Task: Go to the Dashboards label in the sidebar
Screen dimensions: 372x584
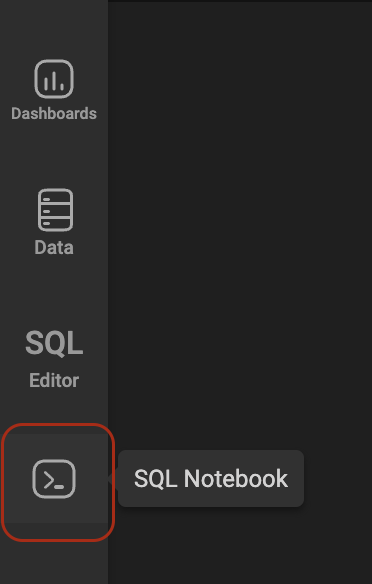Action: [x=54, y=113]
